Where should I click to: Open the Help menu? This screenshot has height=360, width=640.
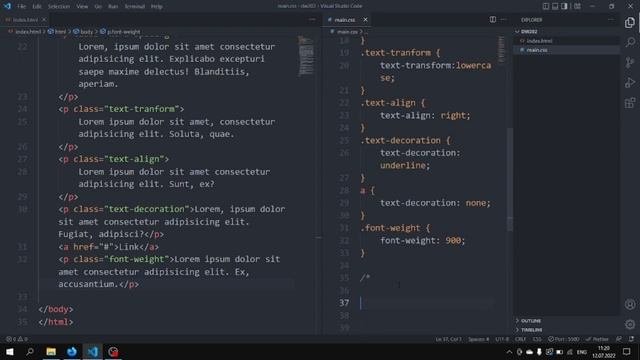coord(157,6)
